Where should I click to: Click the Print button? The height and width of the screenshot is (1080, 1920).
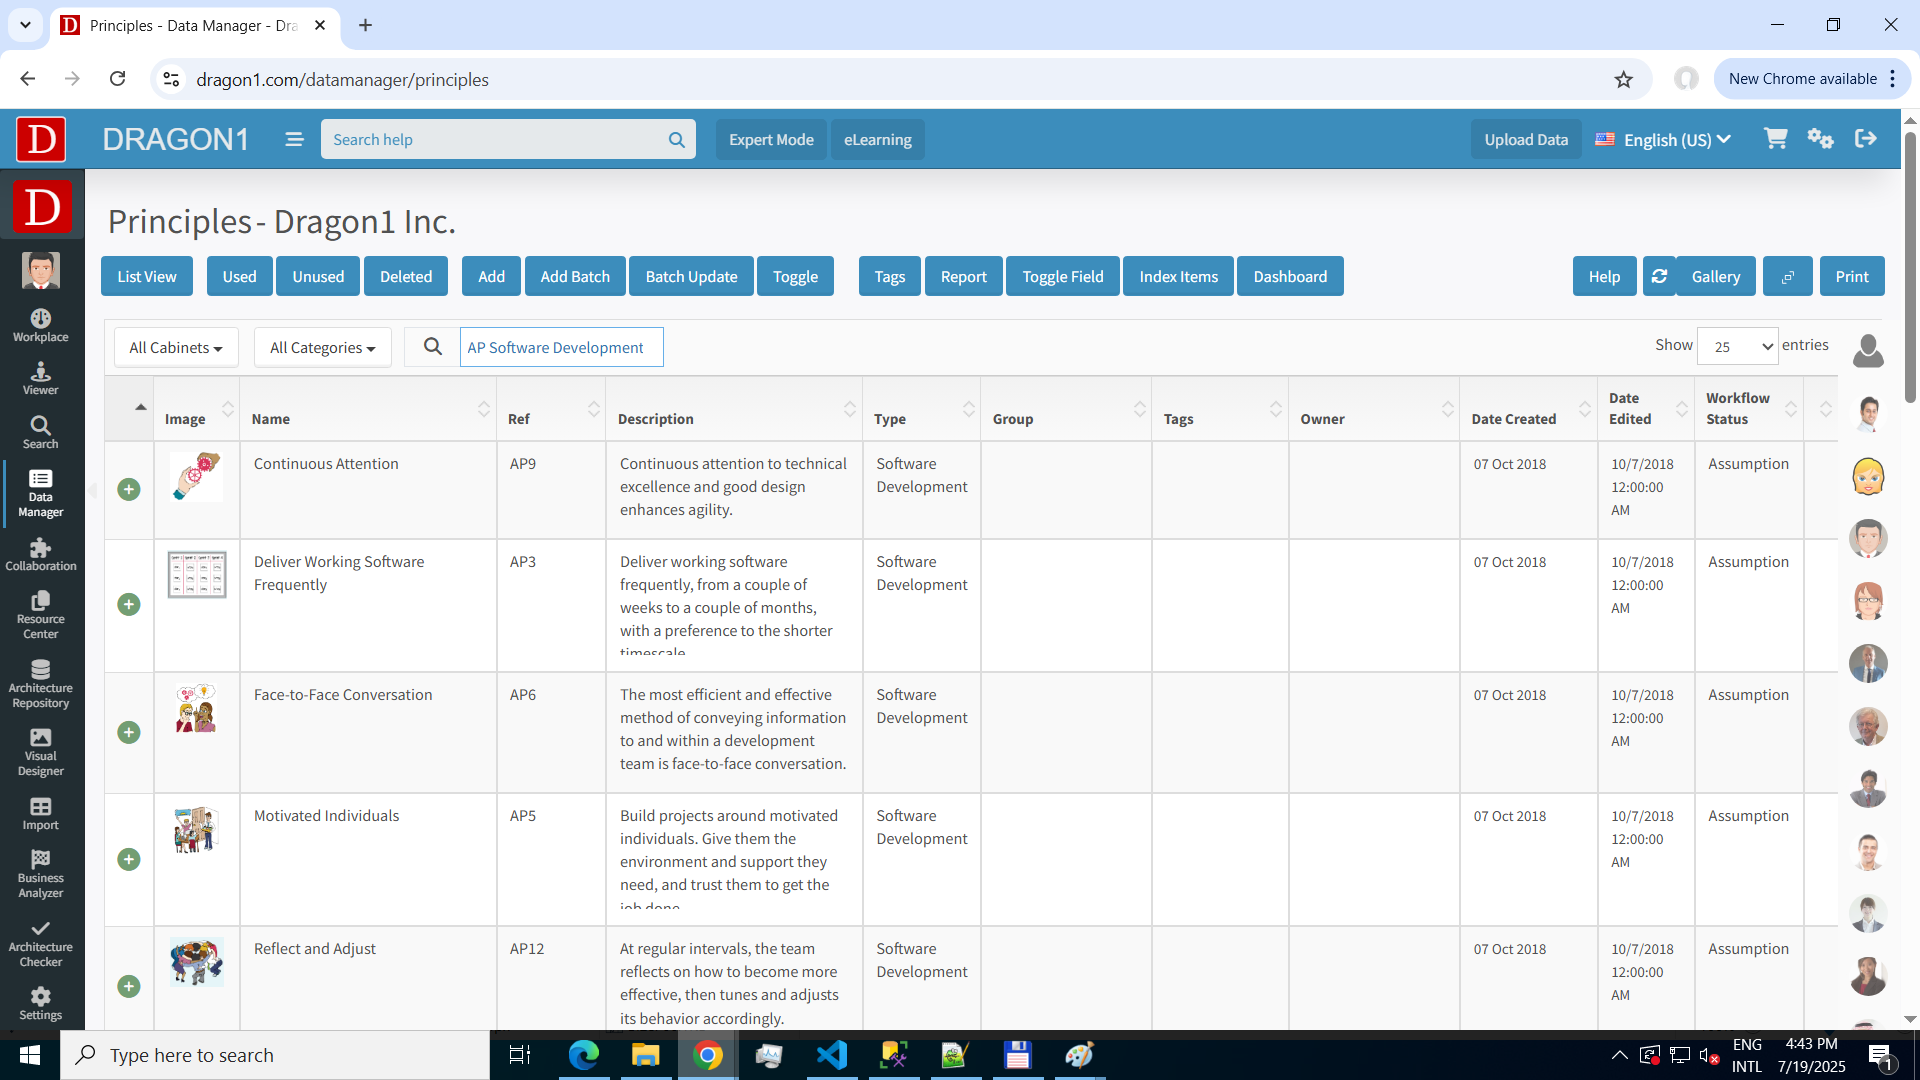(x=1852, y=276)
